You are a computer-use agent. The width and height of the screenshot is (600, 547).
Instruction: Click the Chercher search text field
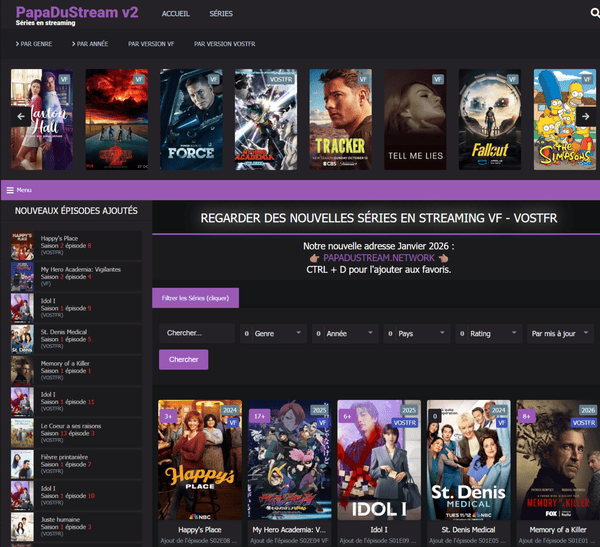coord(196,333)
